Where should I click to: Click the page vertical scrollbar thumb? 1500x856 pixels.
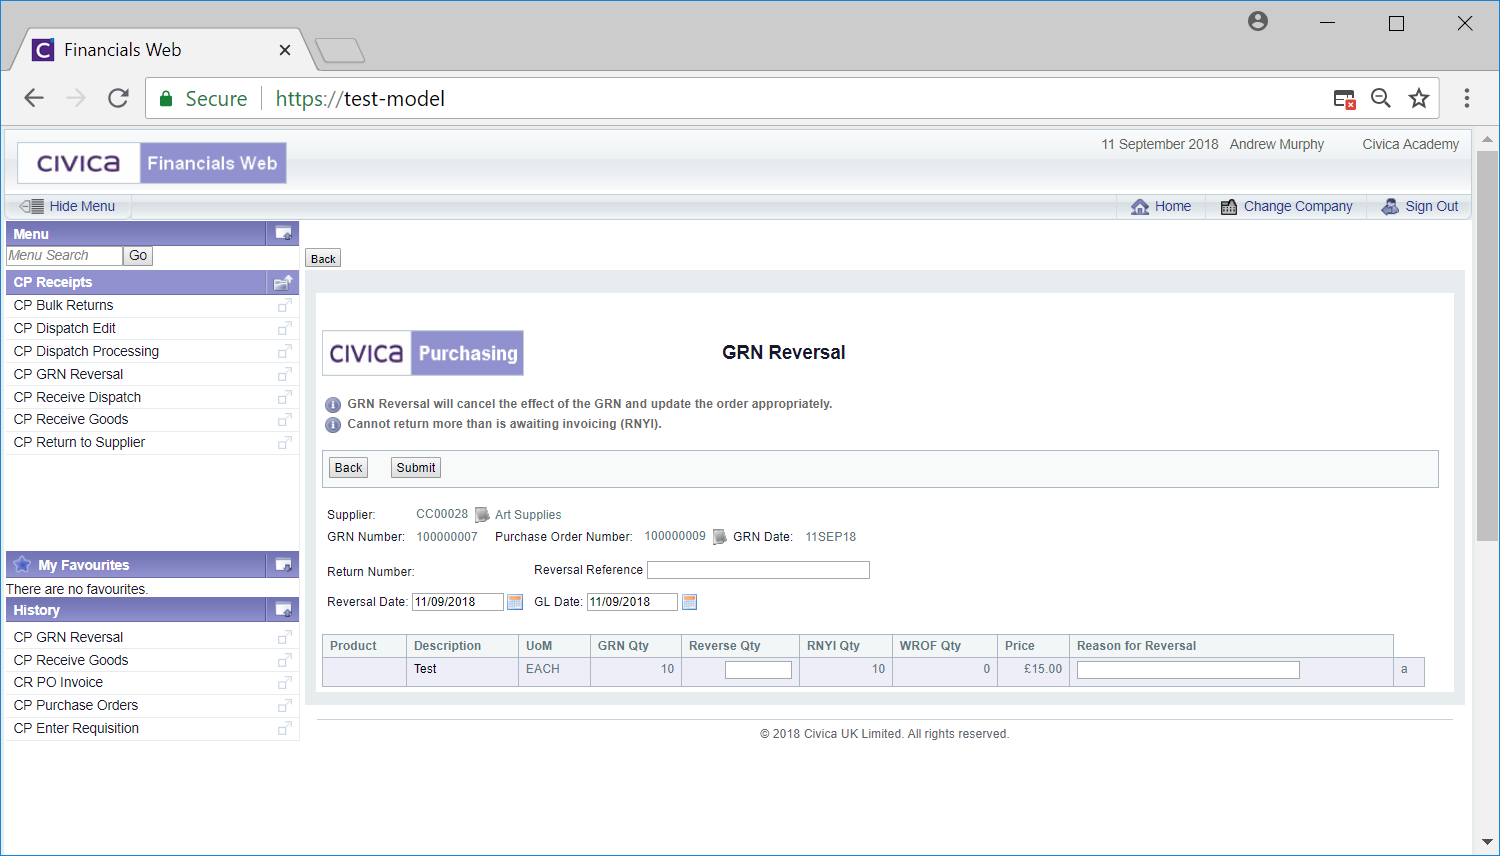[1487, 345]
